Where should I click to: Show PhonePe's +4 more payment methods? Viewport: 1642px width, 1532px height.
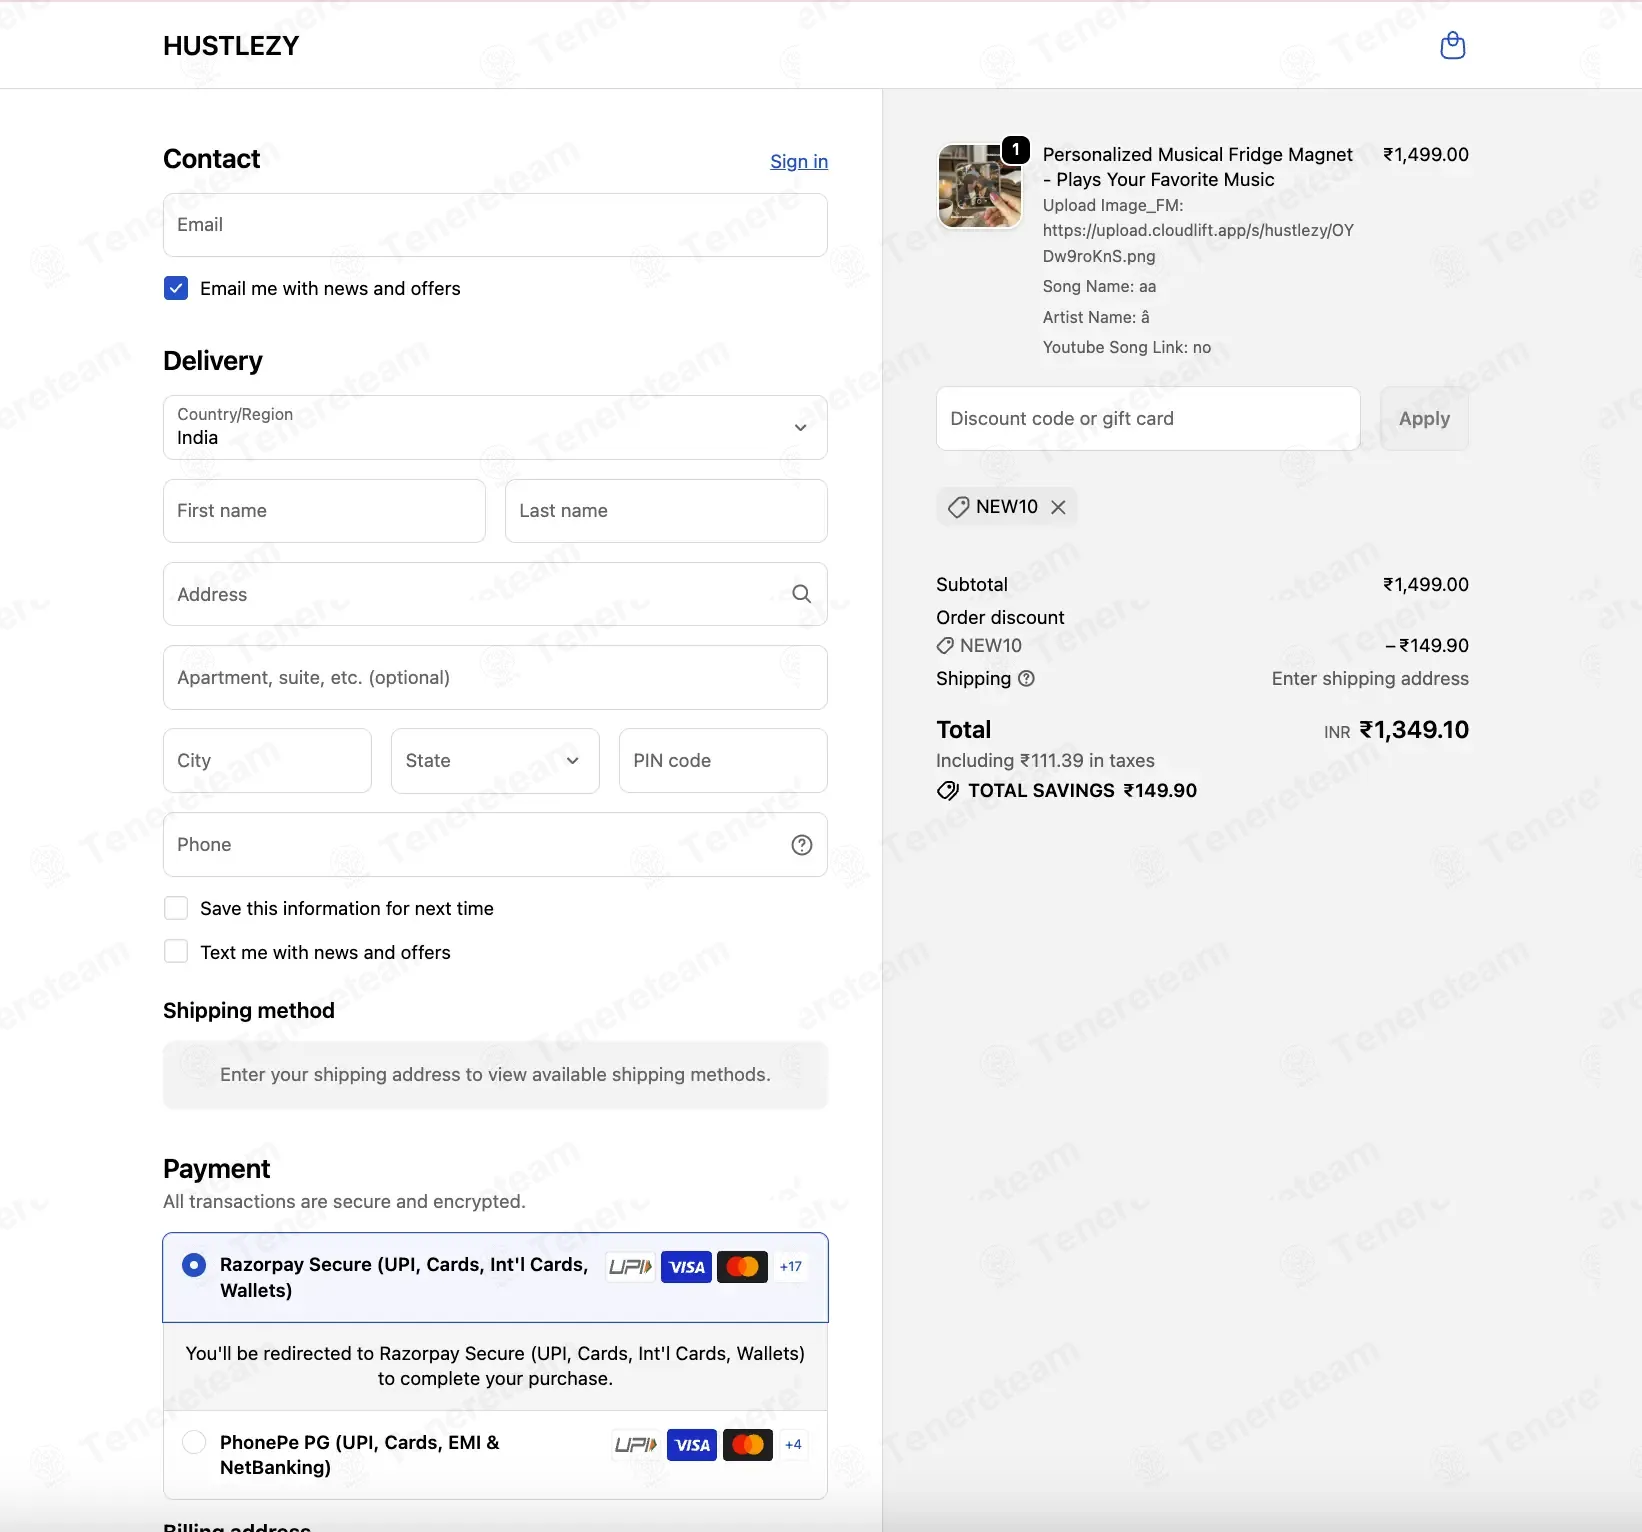pyautogui.click(x=793, y=1445)
